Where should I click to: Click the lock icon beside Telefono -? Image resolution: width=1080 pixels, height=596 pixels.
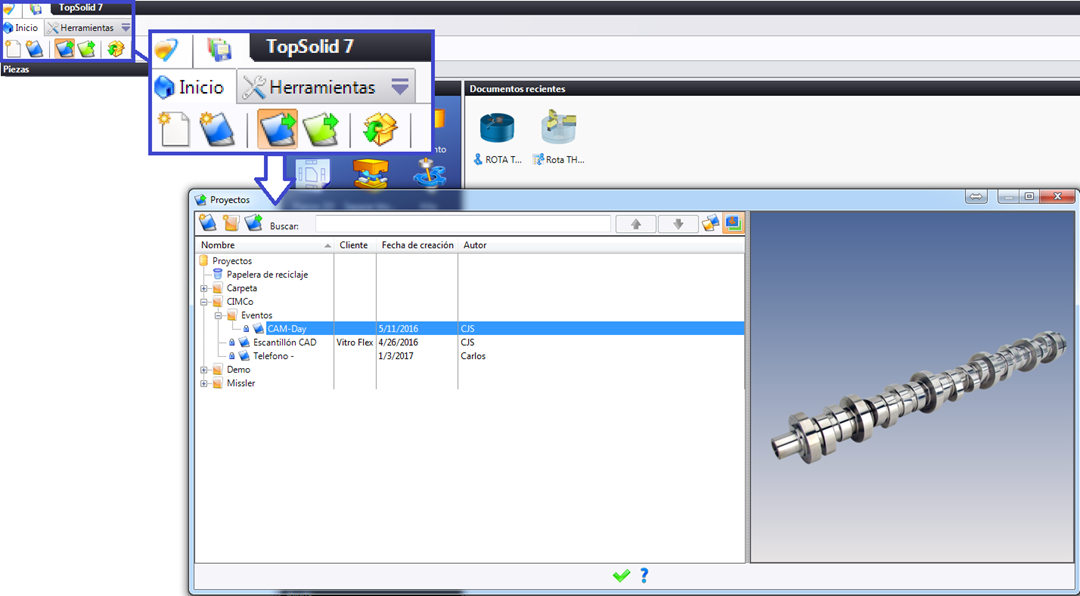[231, 356]
